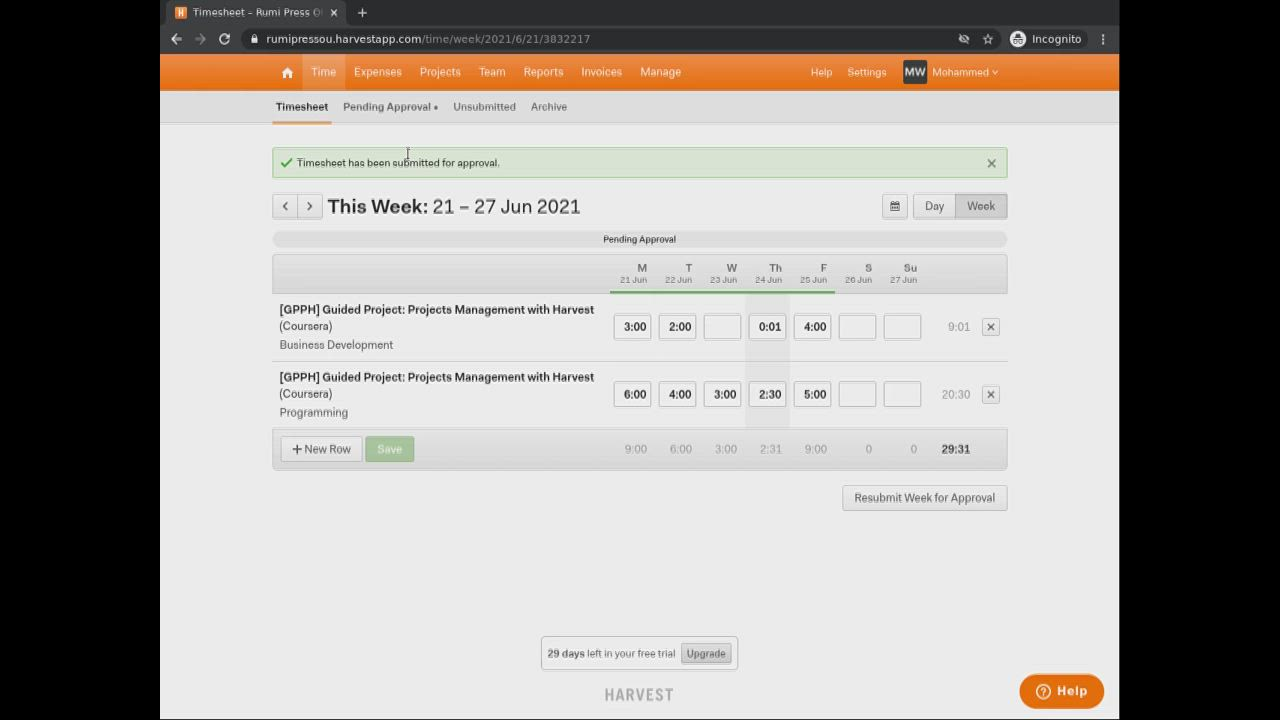Click the weekly total 29:31
This screenshot has width=1280, height=720.
(955, 449)
